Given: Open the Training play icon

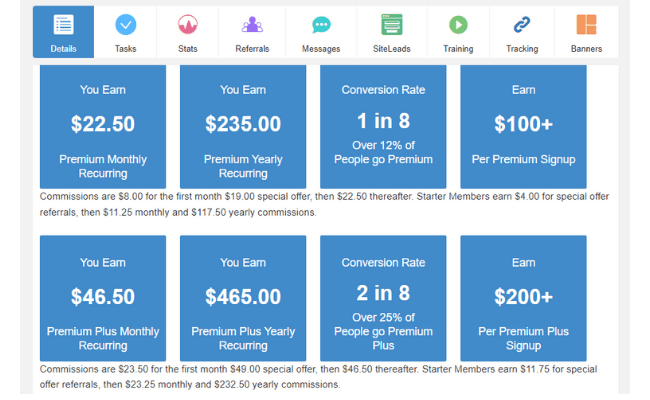Looking at the screenshot, I should (x=458, y=24).
